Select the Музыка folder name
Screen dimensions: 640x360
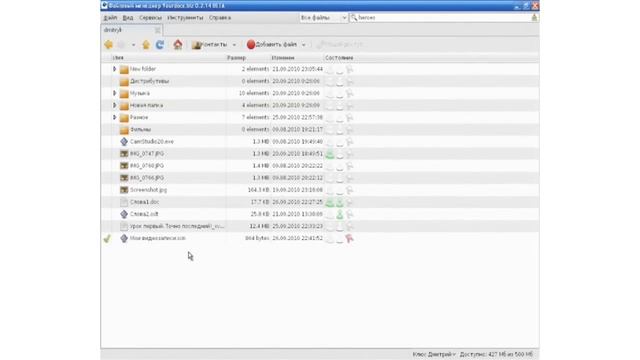tap(140, 93)
